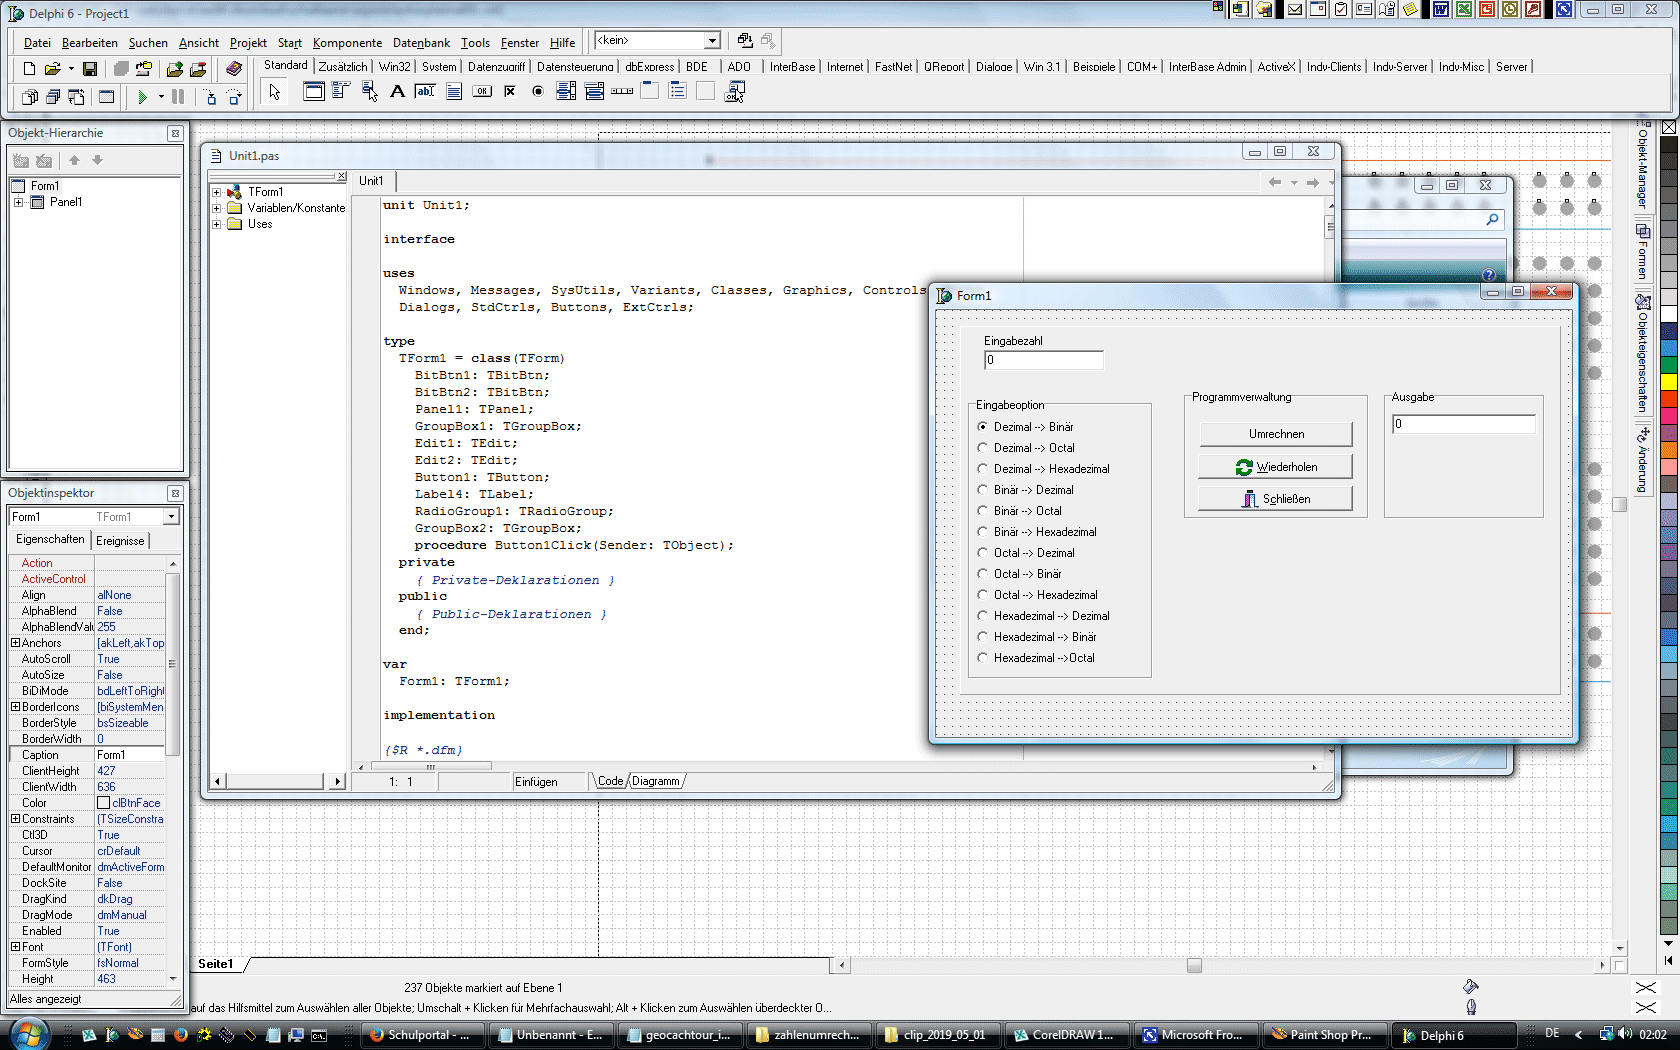Viewport: 1680px width, 1050px height.
Task: Select the CheckBox component icon
Action: [510, 91]
